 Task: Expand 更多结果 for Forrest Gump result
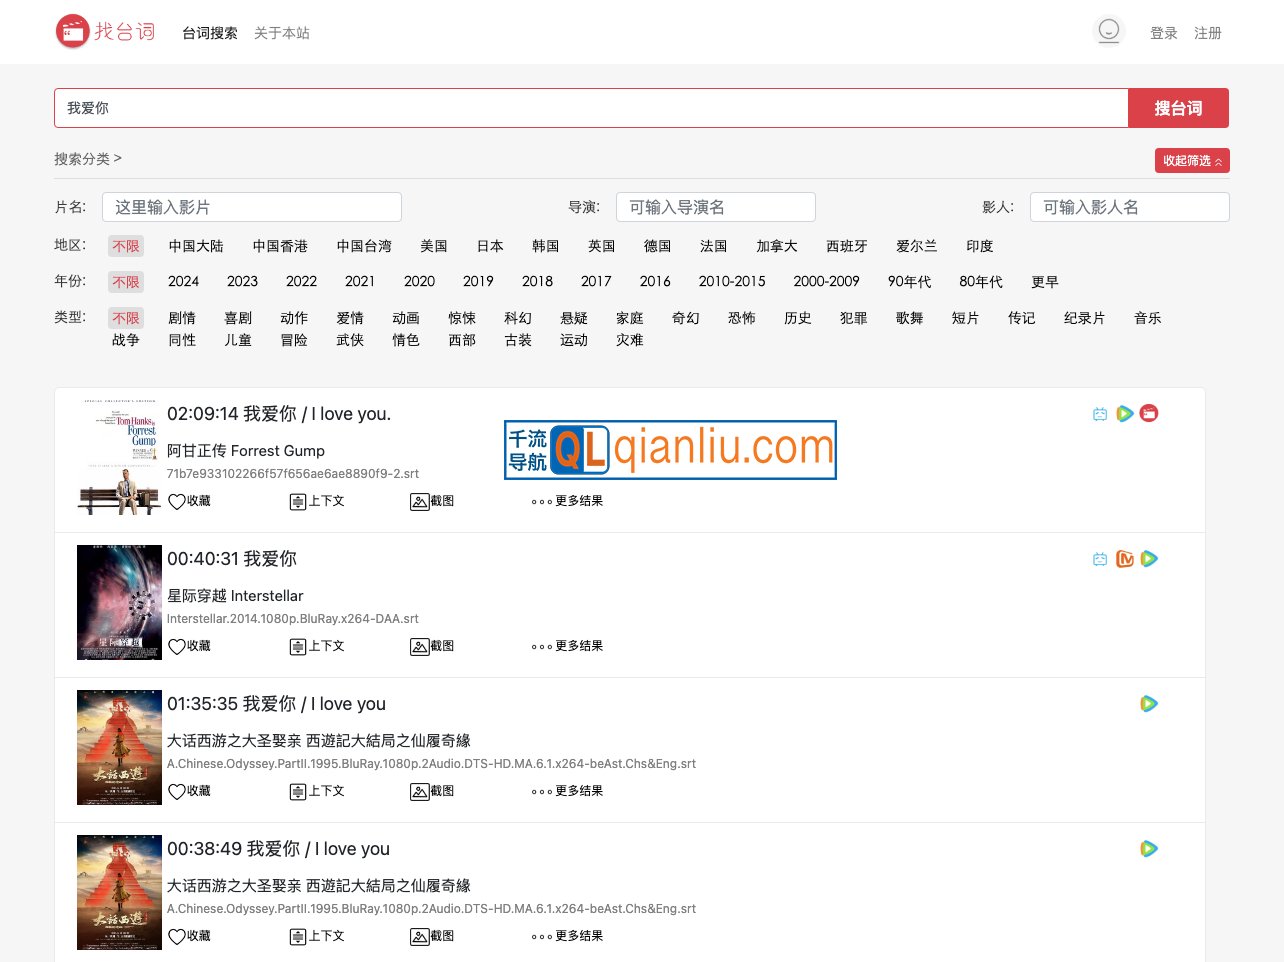[x=567, y=501]
